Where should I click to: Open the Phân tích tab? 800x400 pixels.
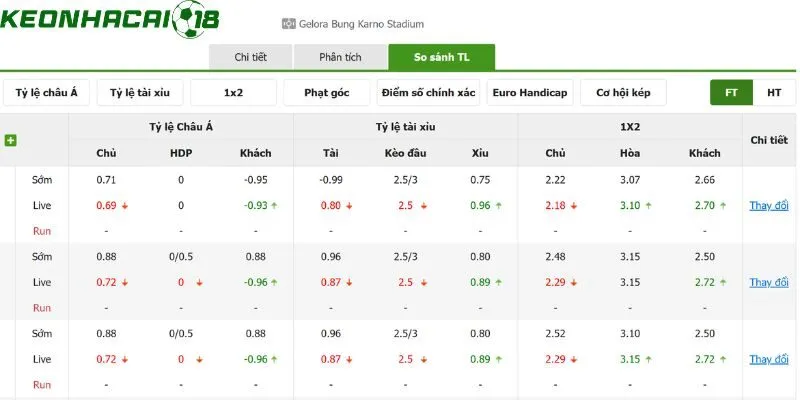pos(340,57)
